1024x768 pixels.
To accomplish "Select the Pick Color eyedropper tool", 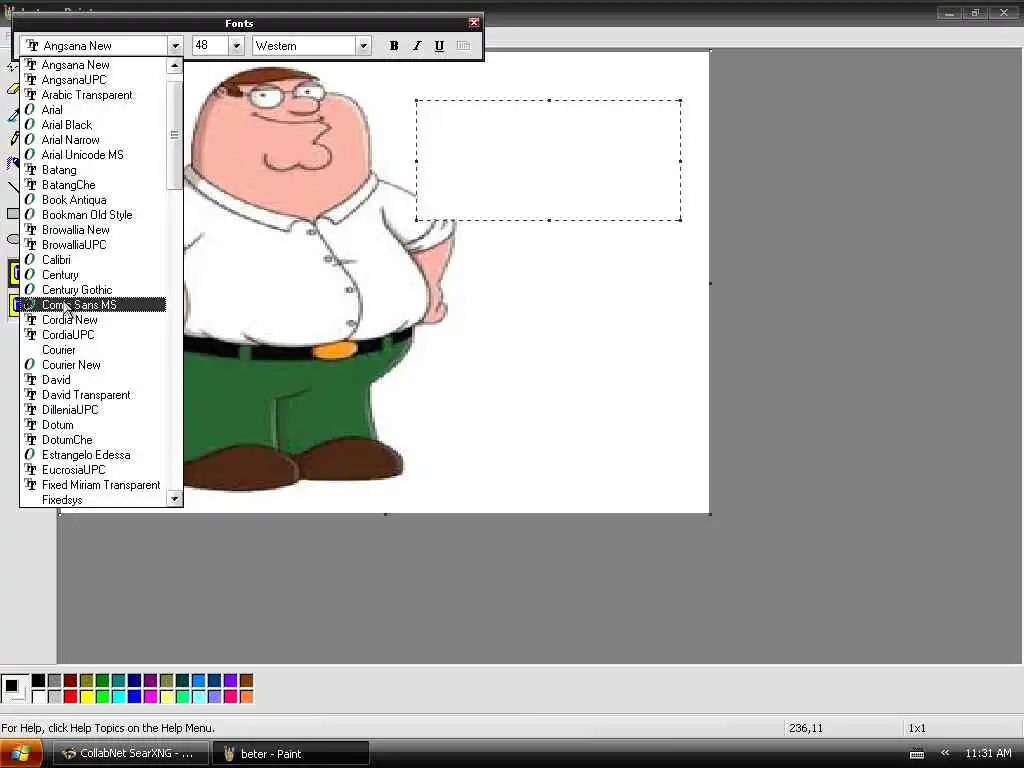I will [x=12, y=115].
